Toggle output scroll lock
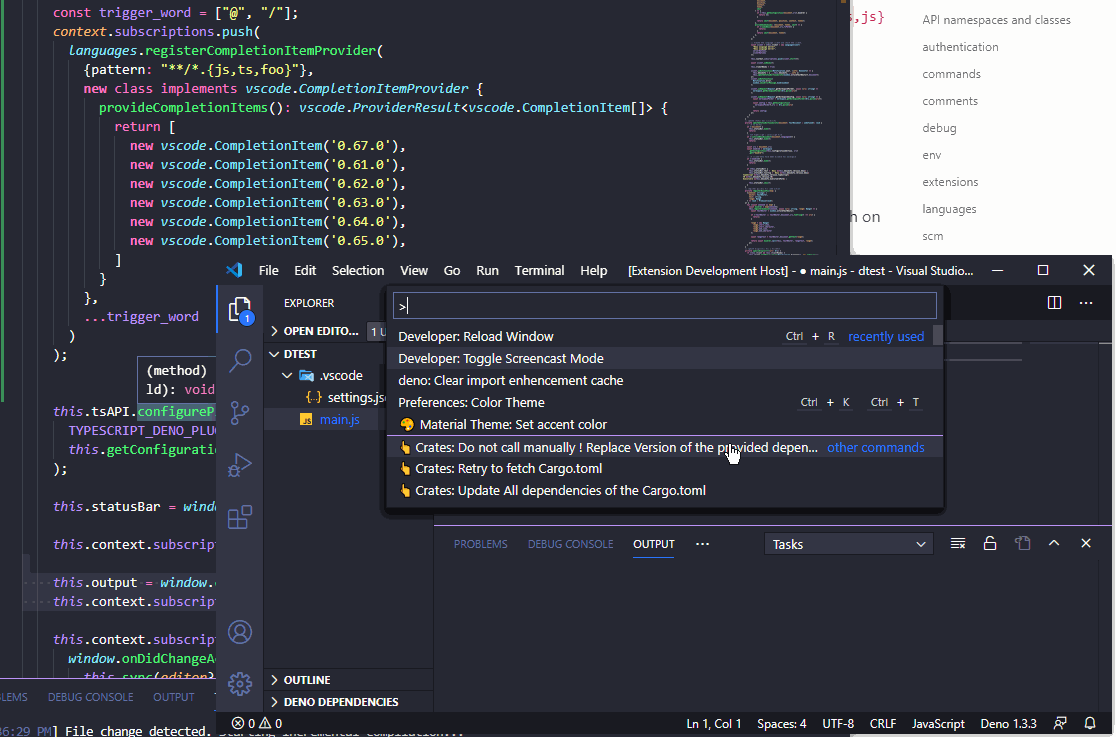Image resolution: width=1116 pixels, height=737 pixels. pos(990,543)
